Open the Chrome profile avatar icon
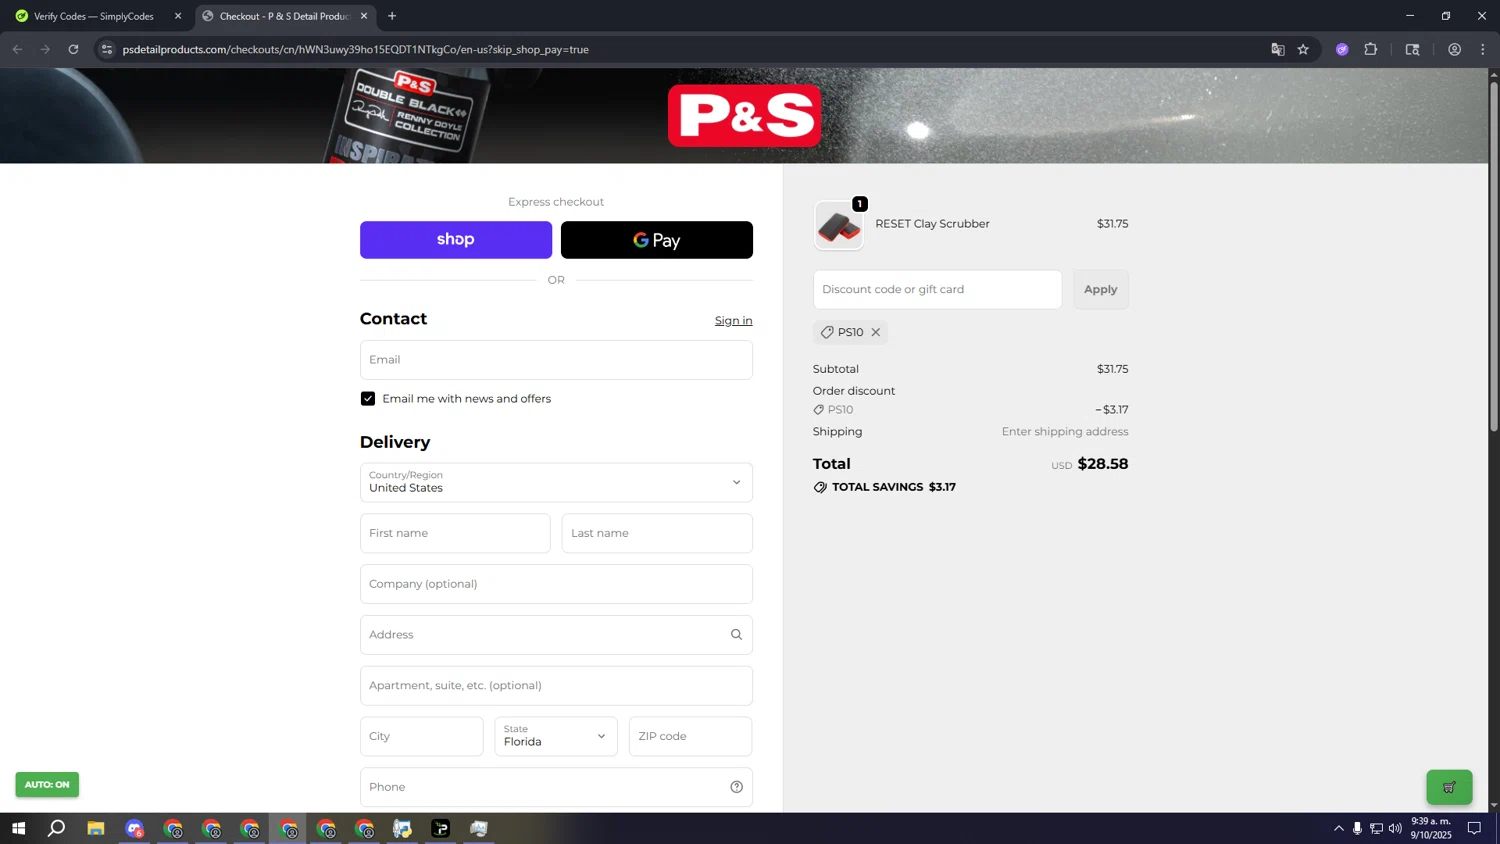1500x844 pixels. tap(1454, 49)
